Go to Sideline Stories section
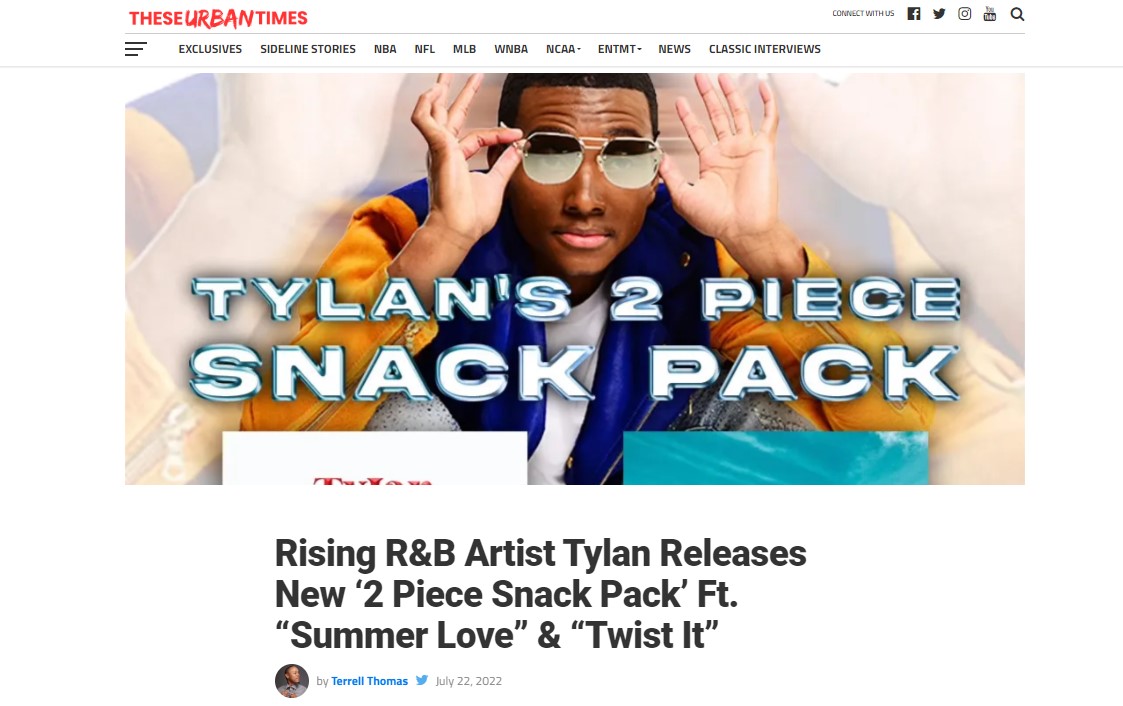Viewport: 1123px width, 706px height. 307,49
